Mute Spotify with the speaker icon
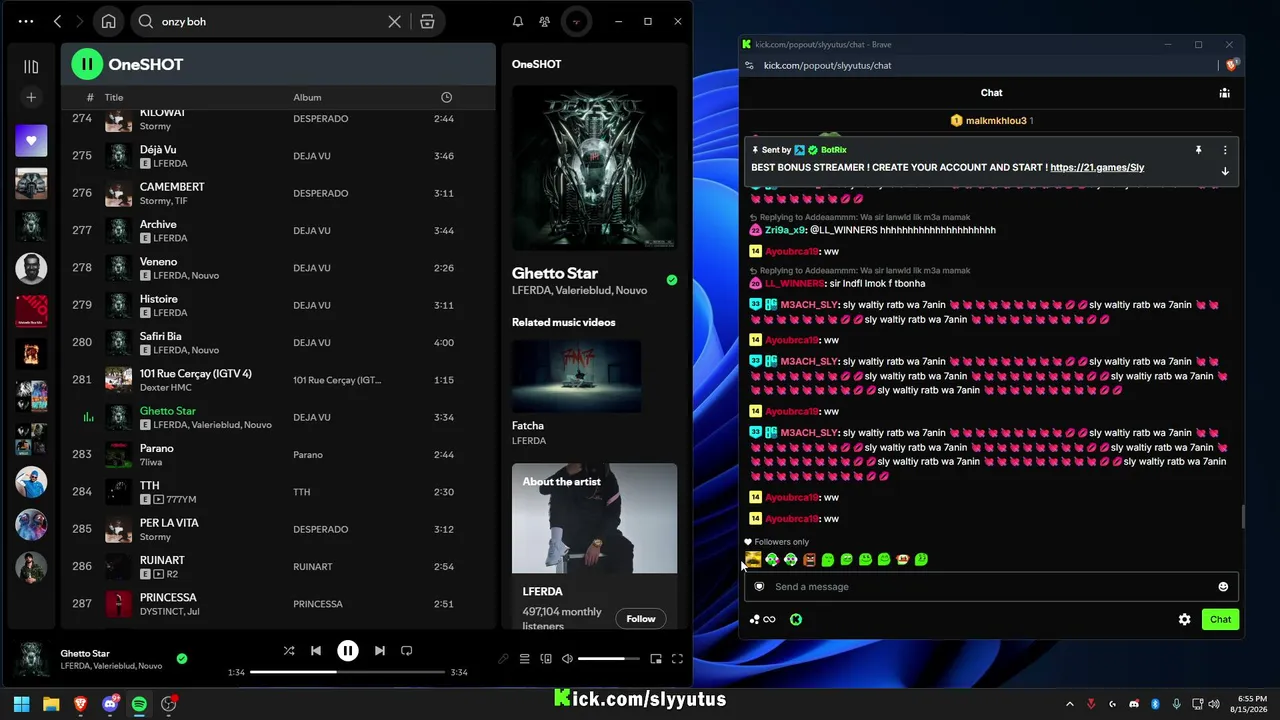This screenshot has height=720, width=1280. [x=567, y=659]
